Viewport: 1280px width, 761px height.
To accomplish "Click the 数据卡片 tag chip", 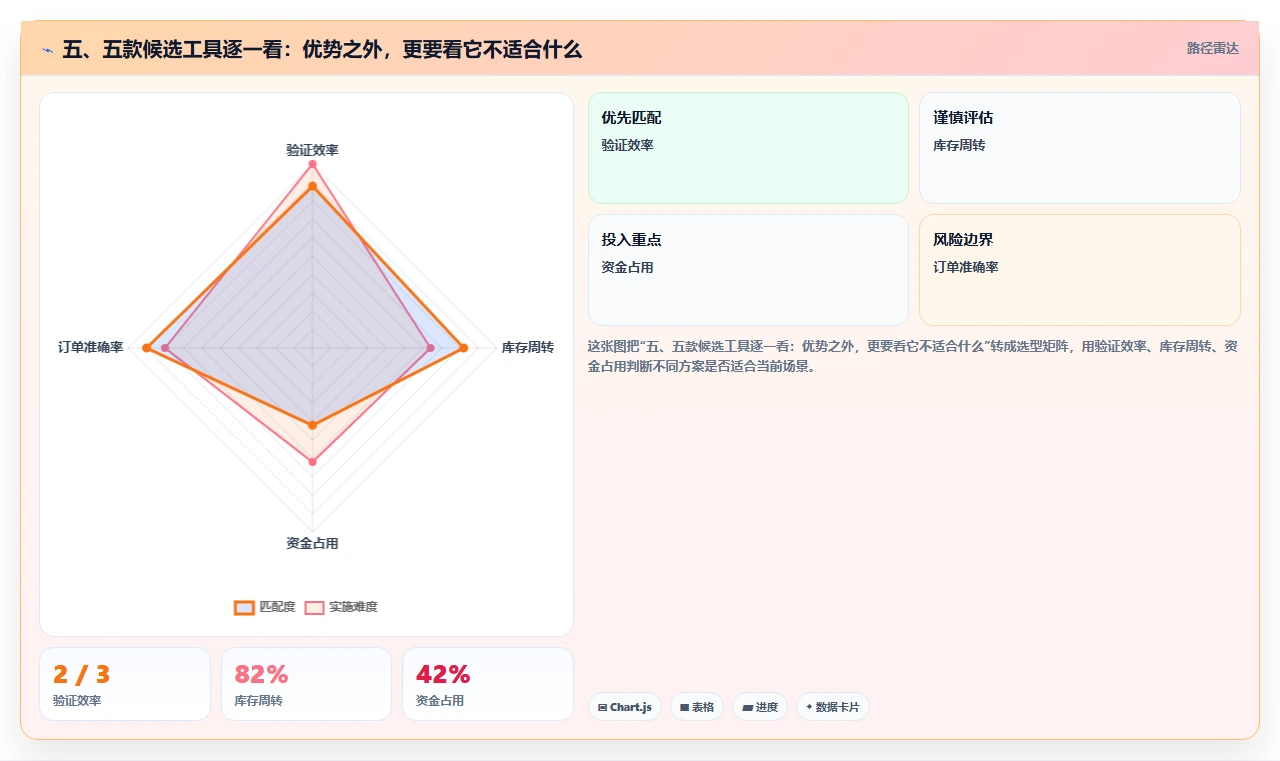I will (x=833, y=707).
